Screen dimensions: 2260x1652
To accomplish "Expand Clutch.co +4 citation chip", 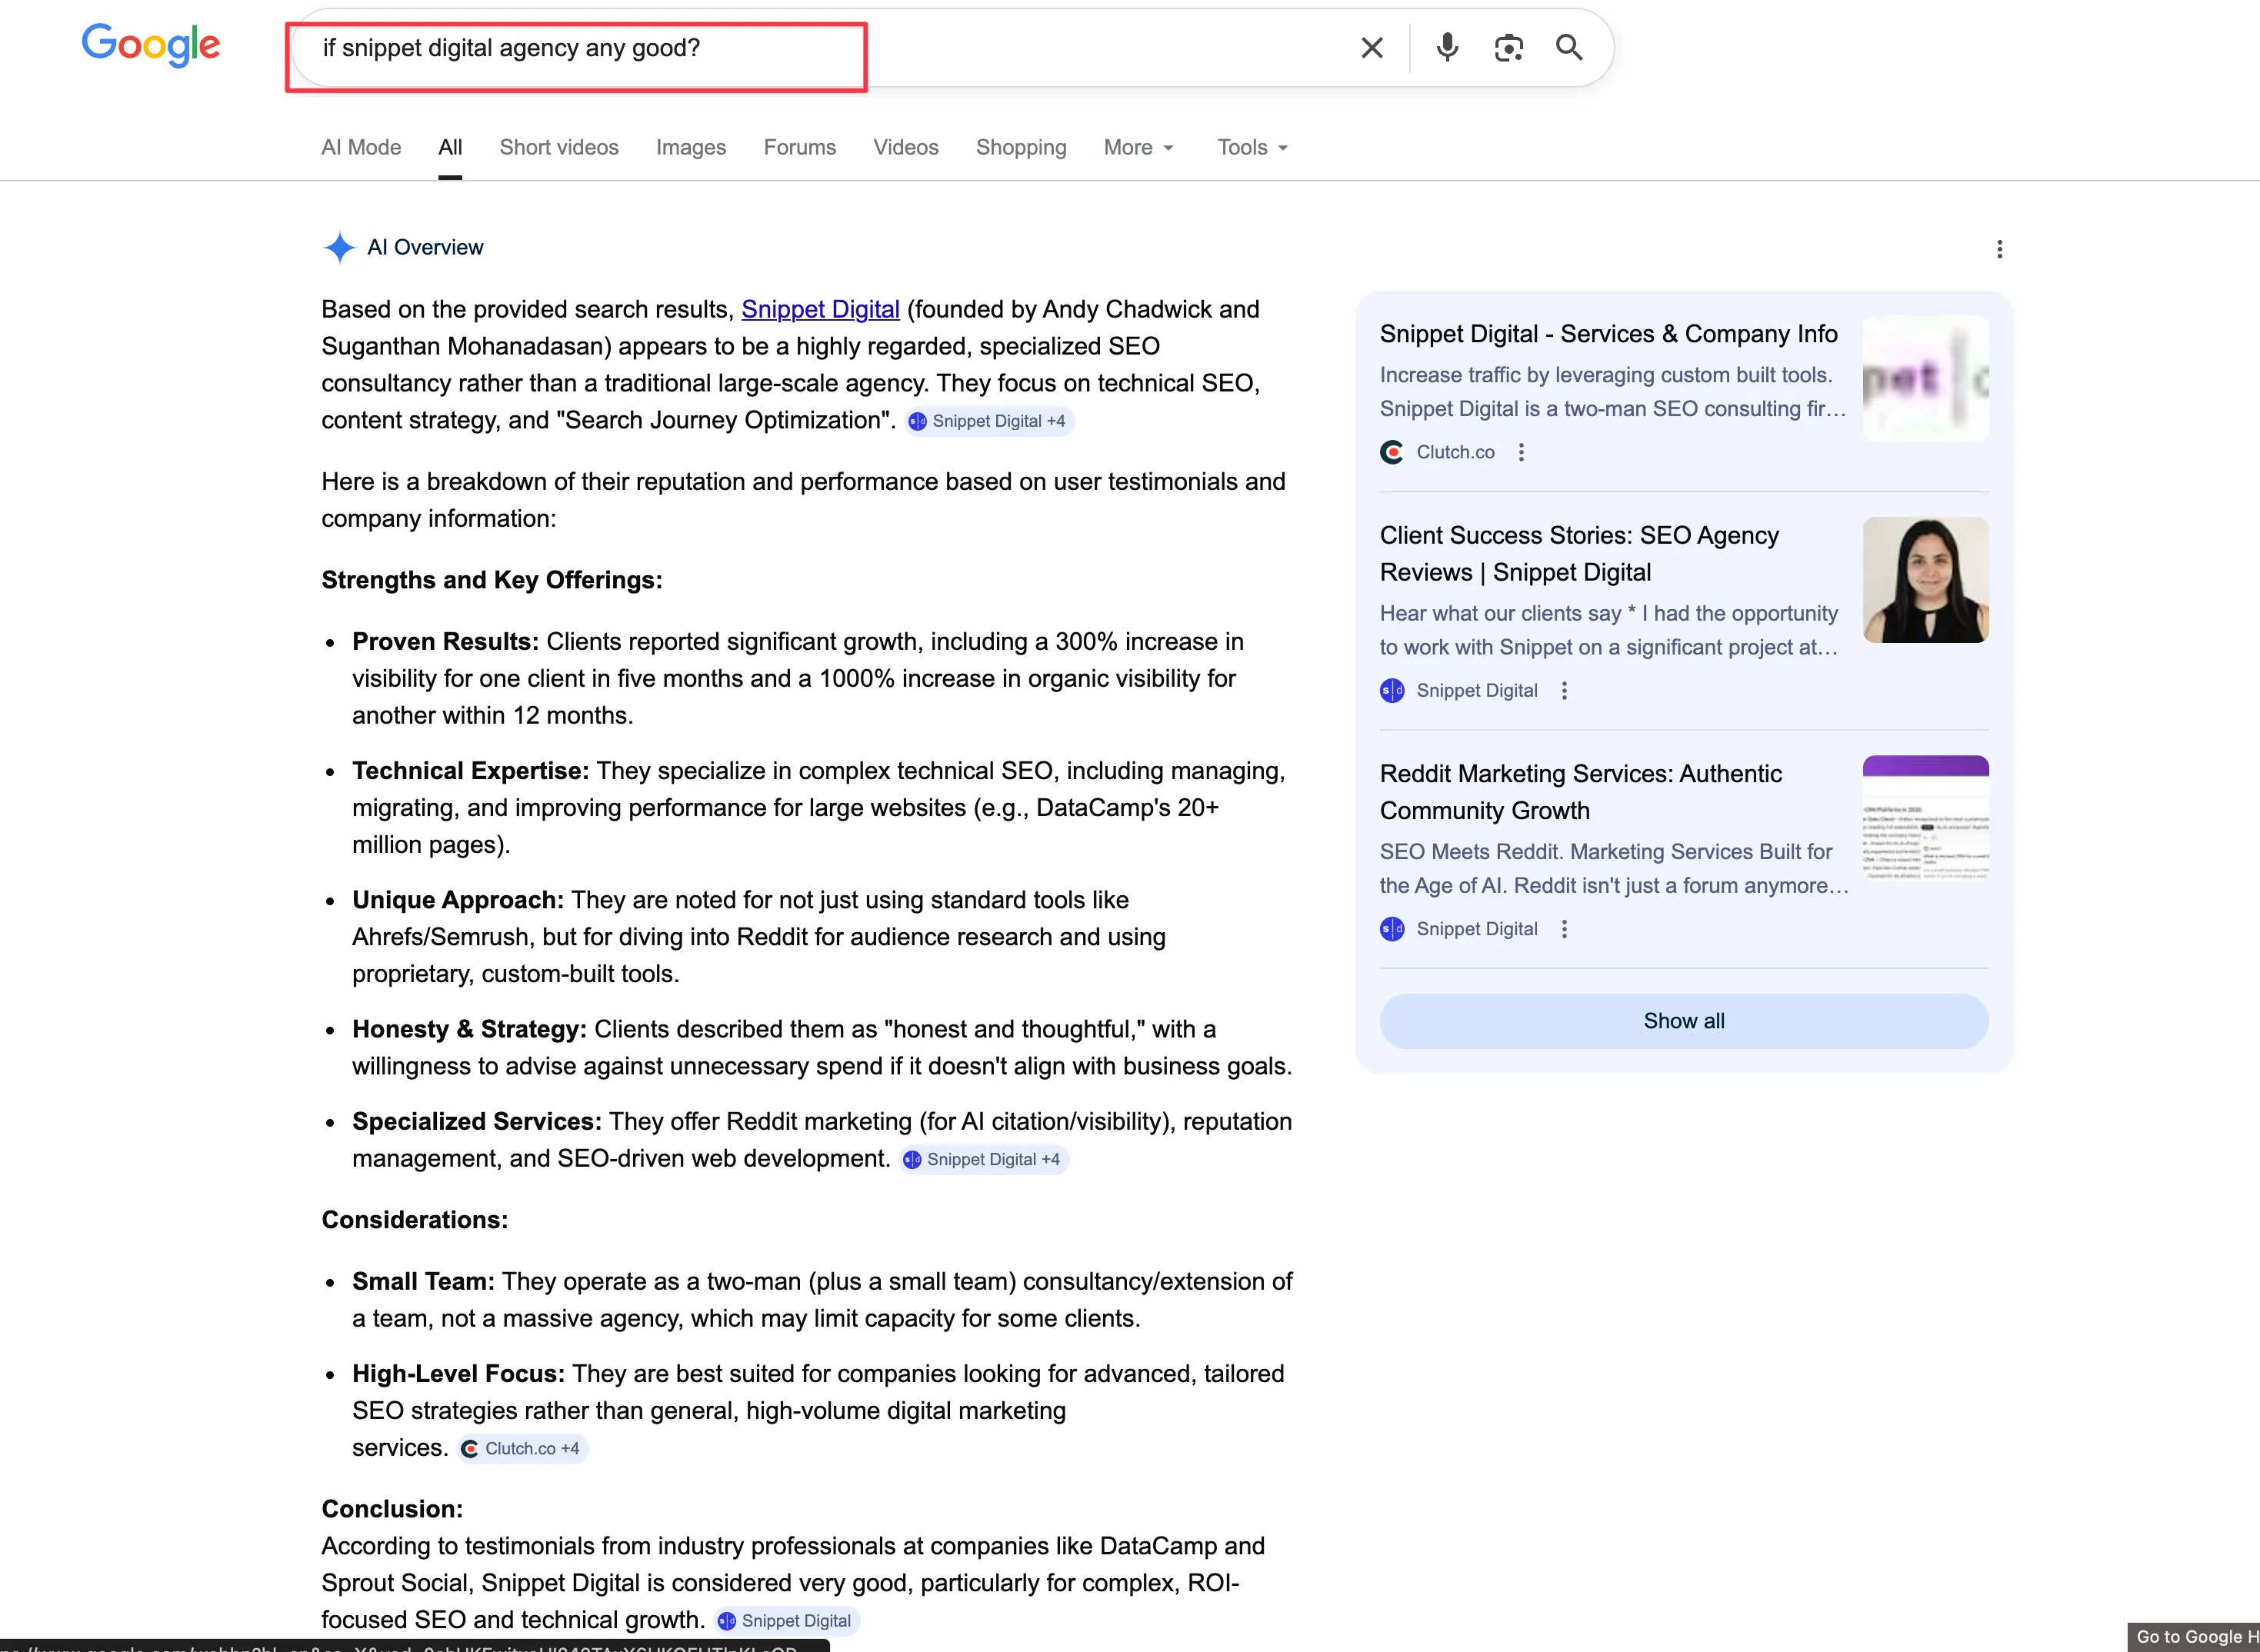I will (523, 1448).
